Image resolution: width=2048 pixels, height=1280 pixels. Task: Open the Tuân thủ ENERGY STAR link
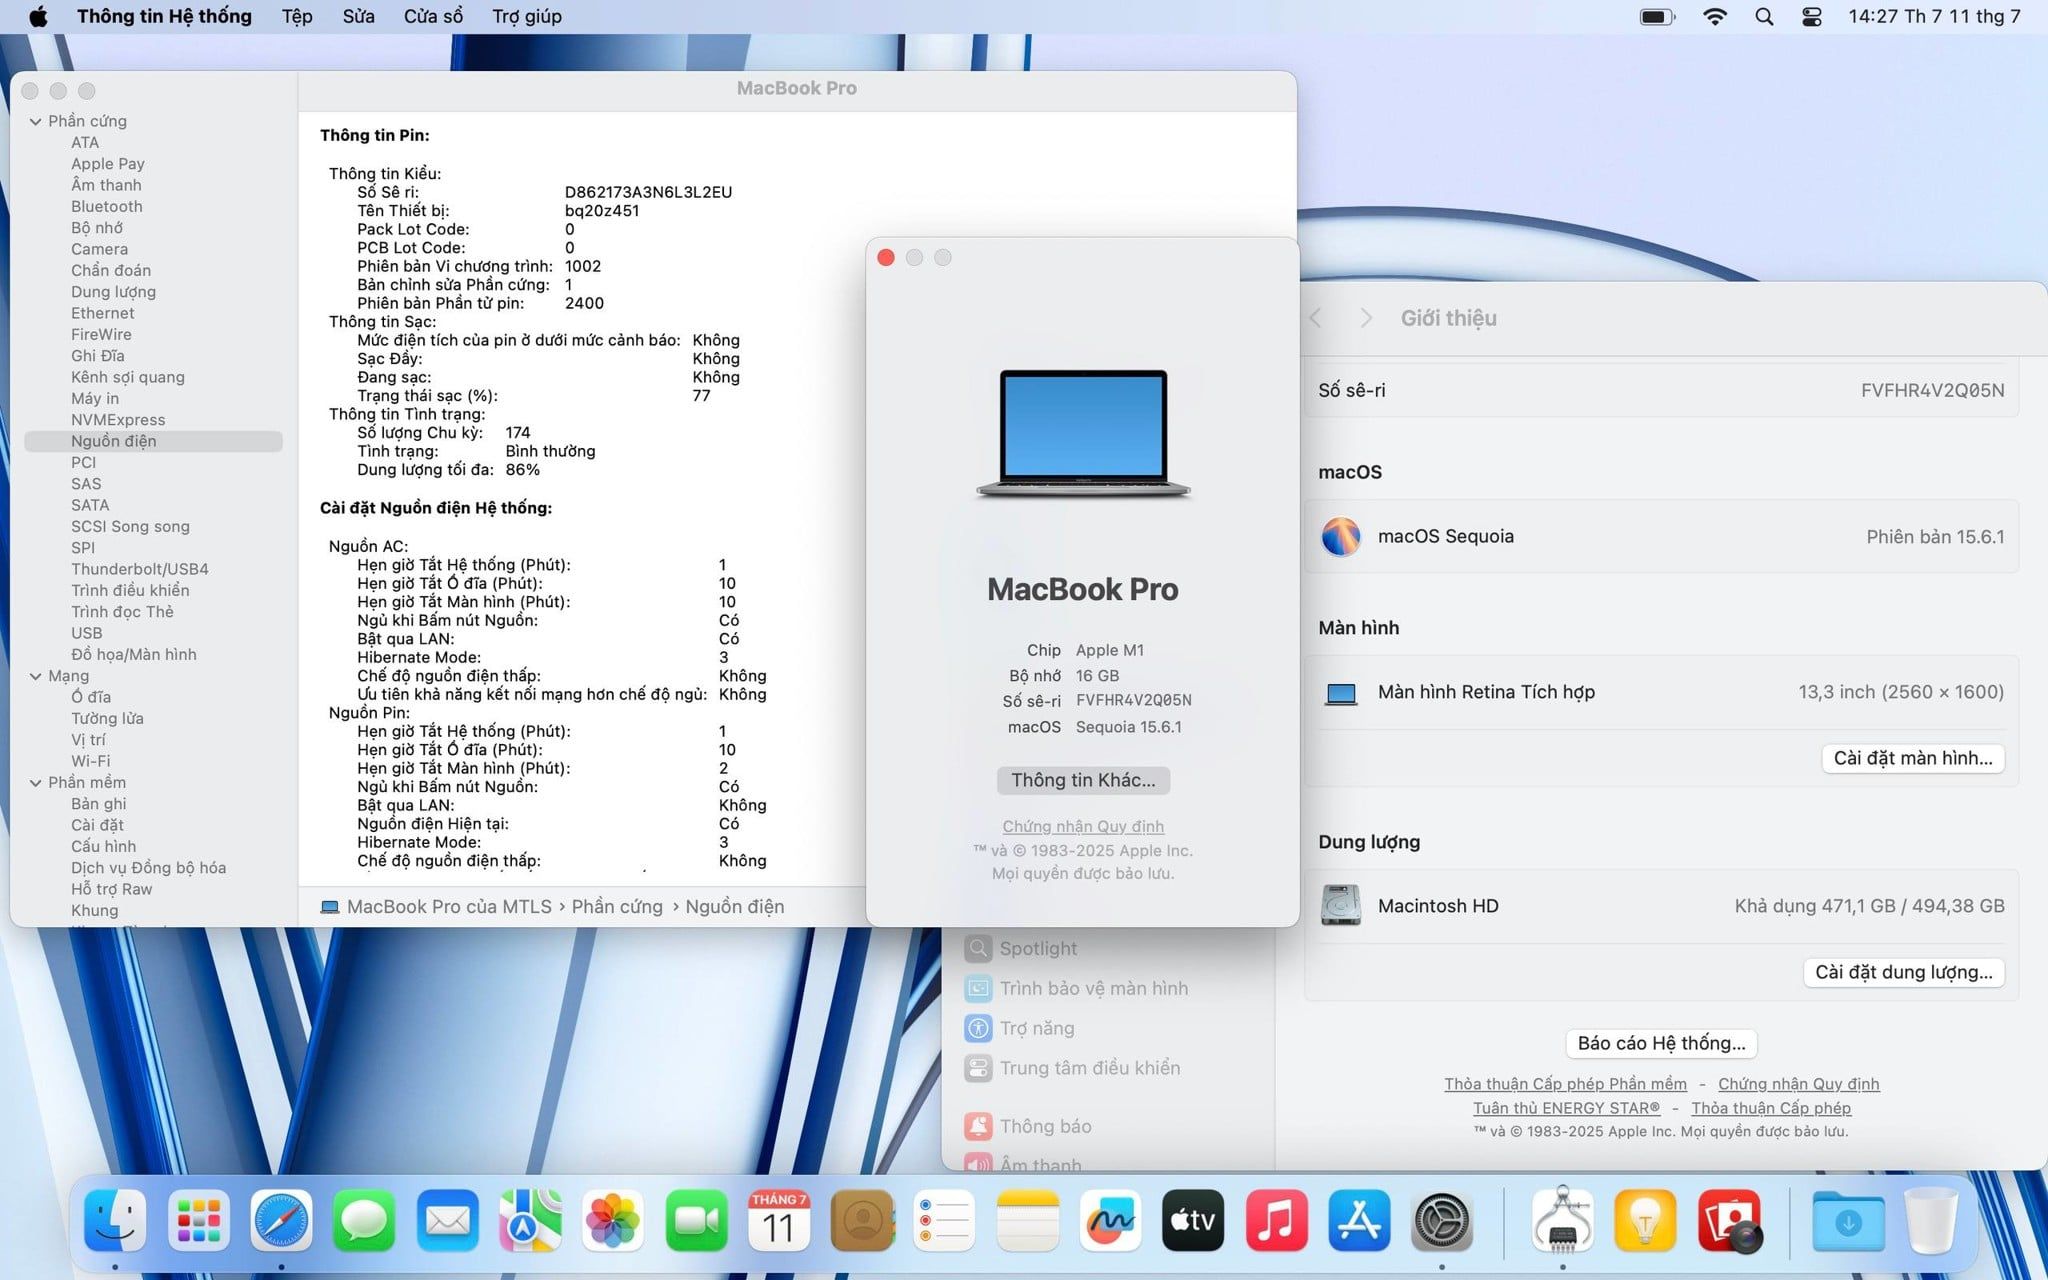tap(1566, 1108)
